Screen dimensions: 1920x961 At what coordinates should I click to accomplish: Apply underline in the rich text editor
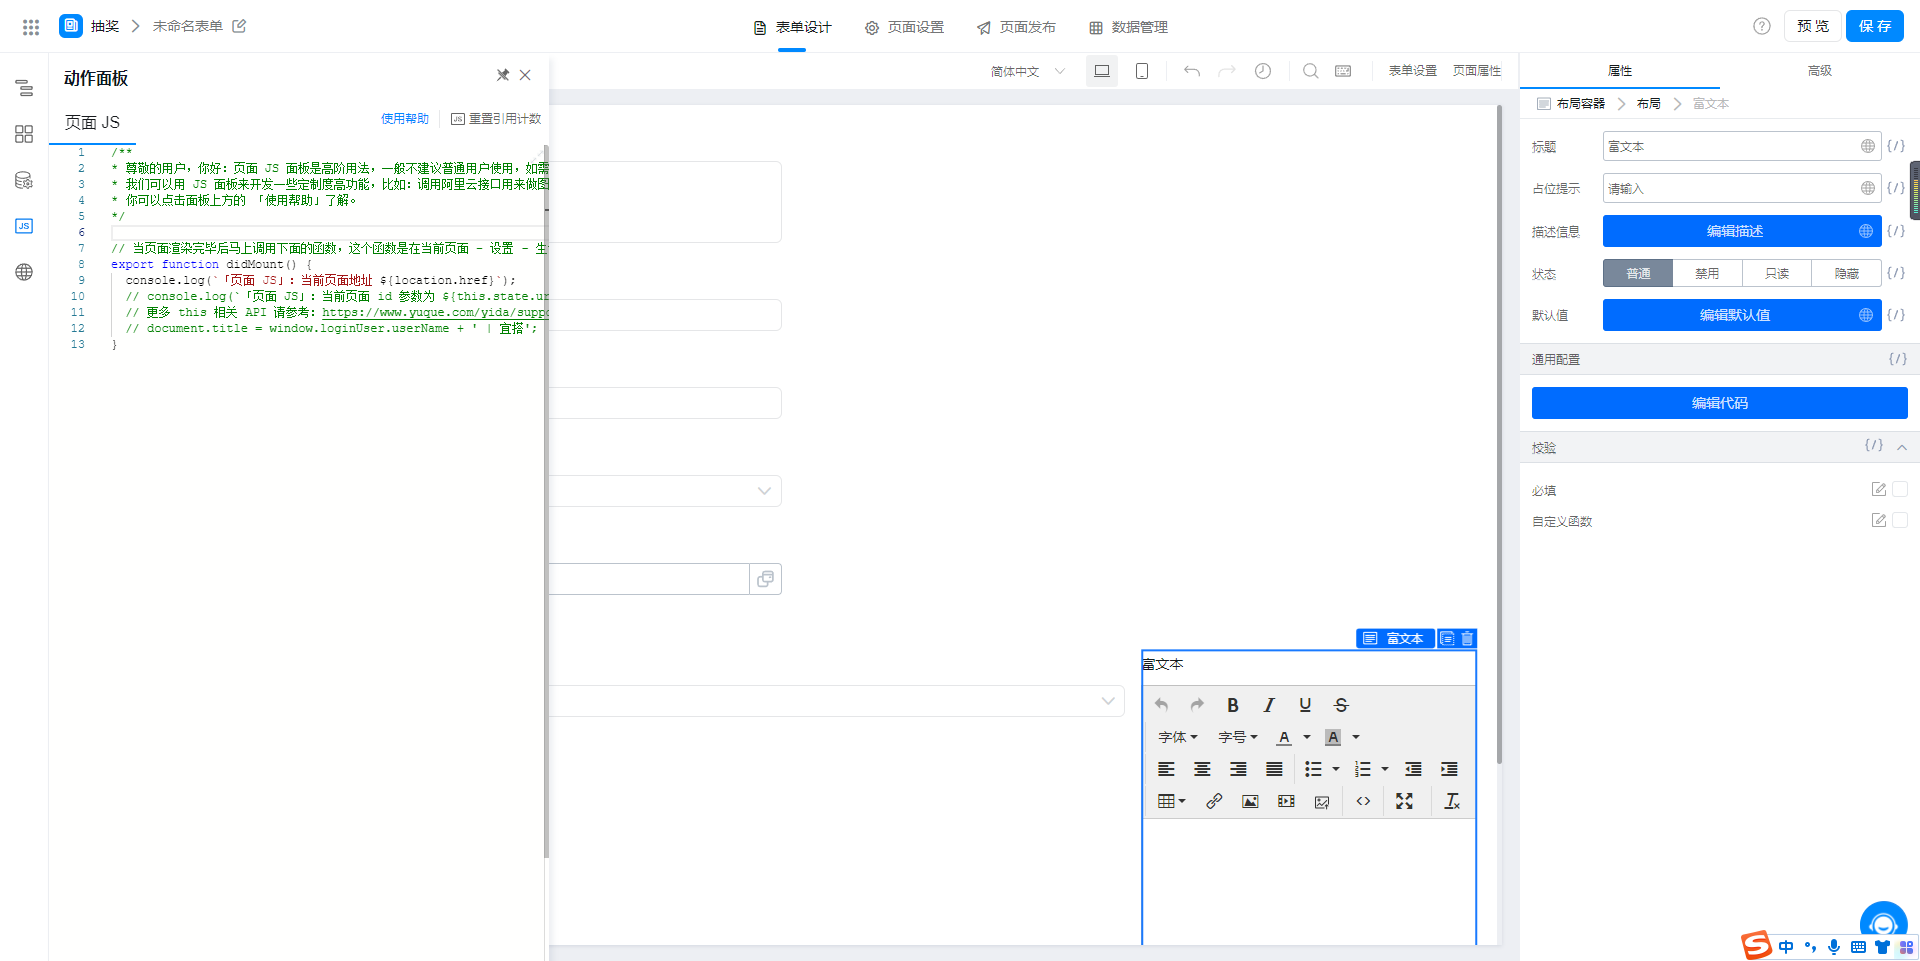coord(1305,705)
